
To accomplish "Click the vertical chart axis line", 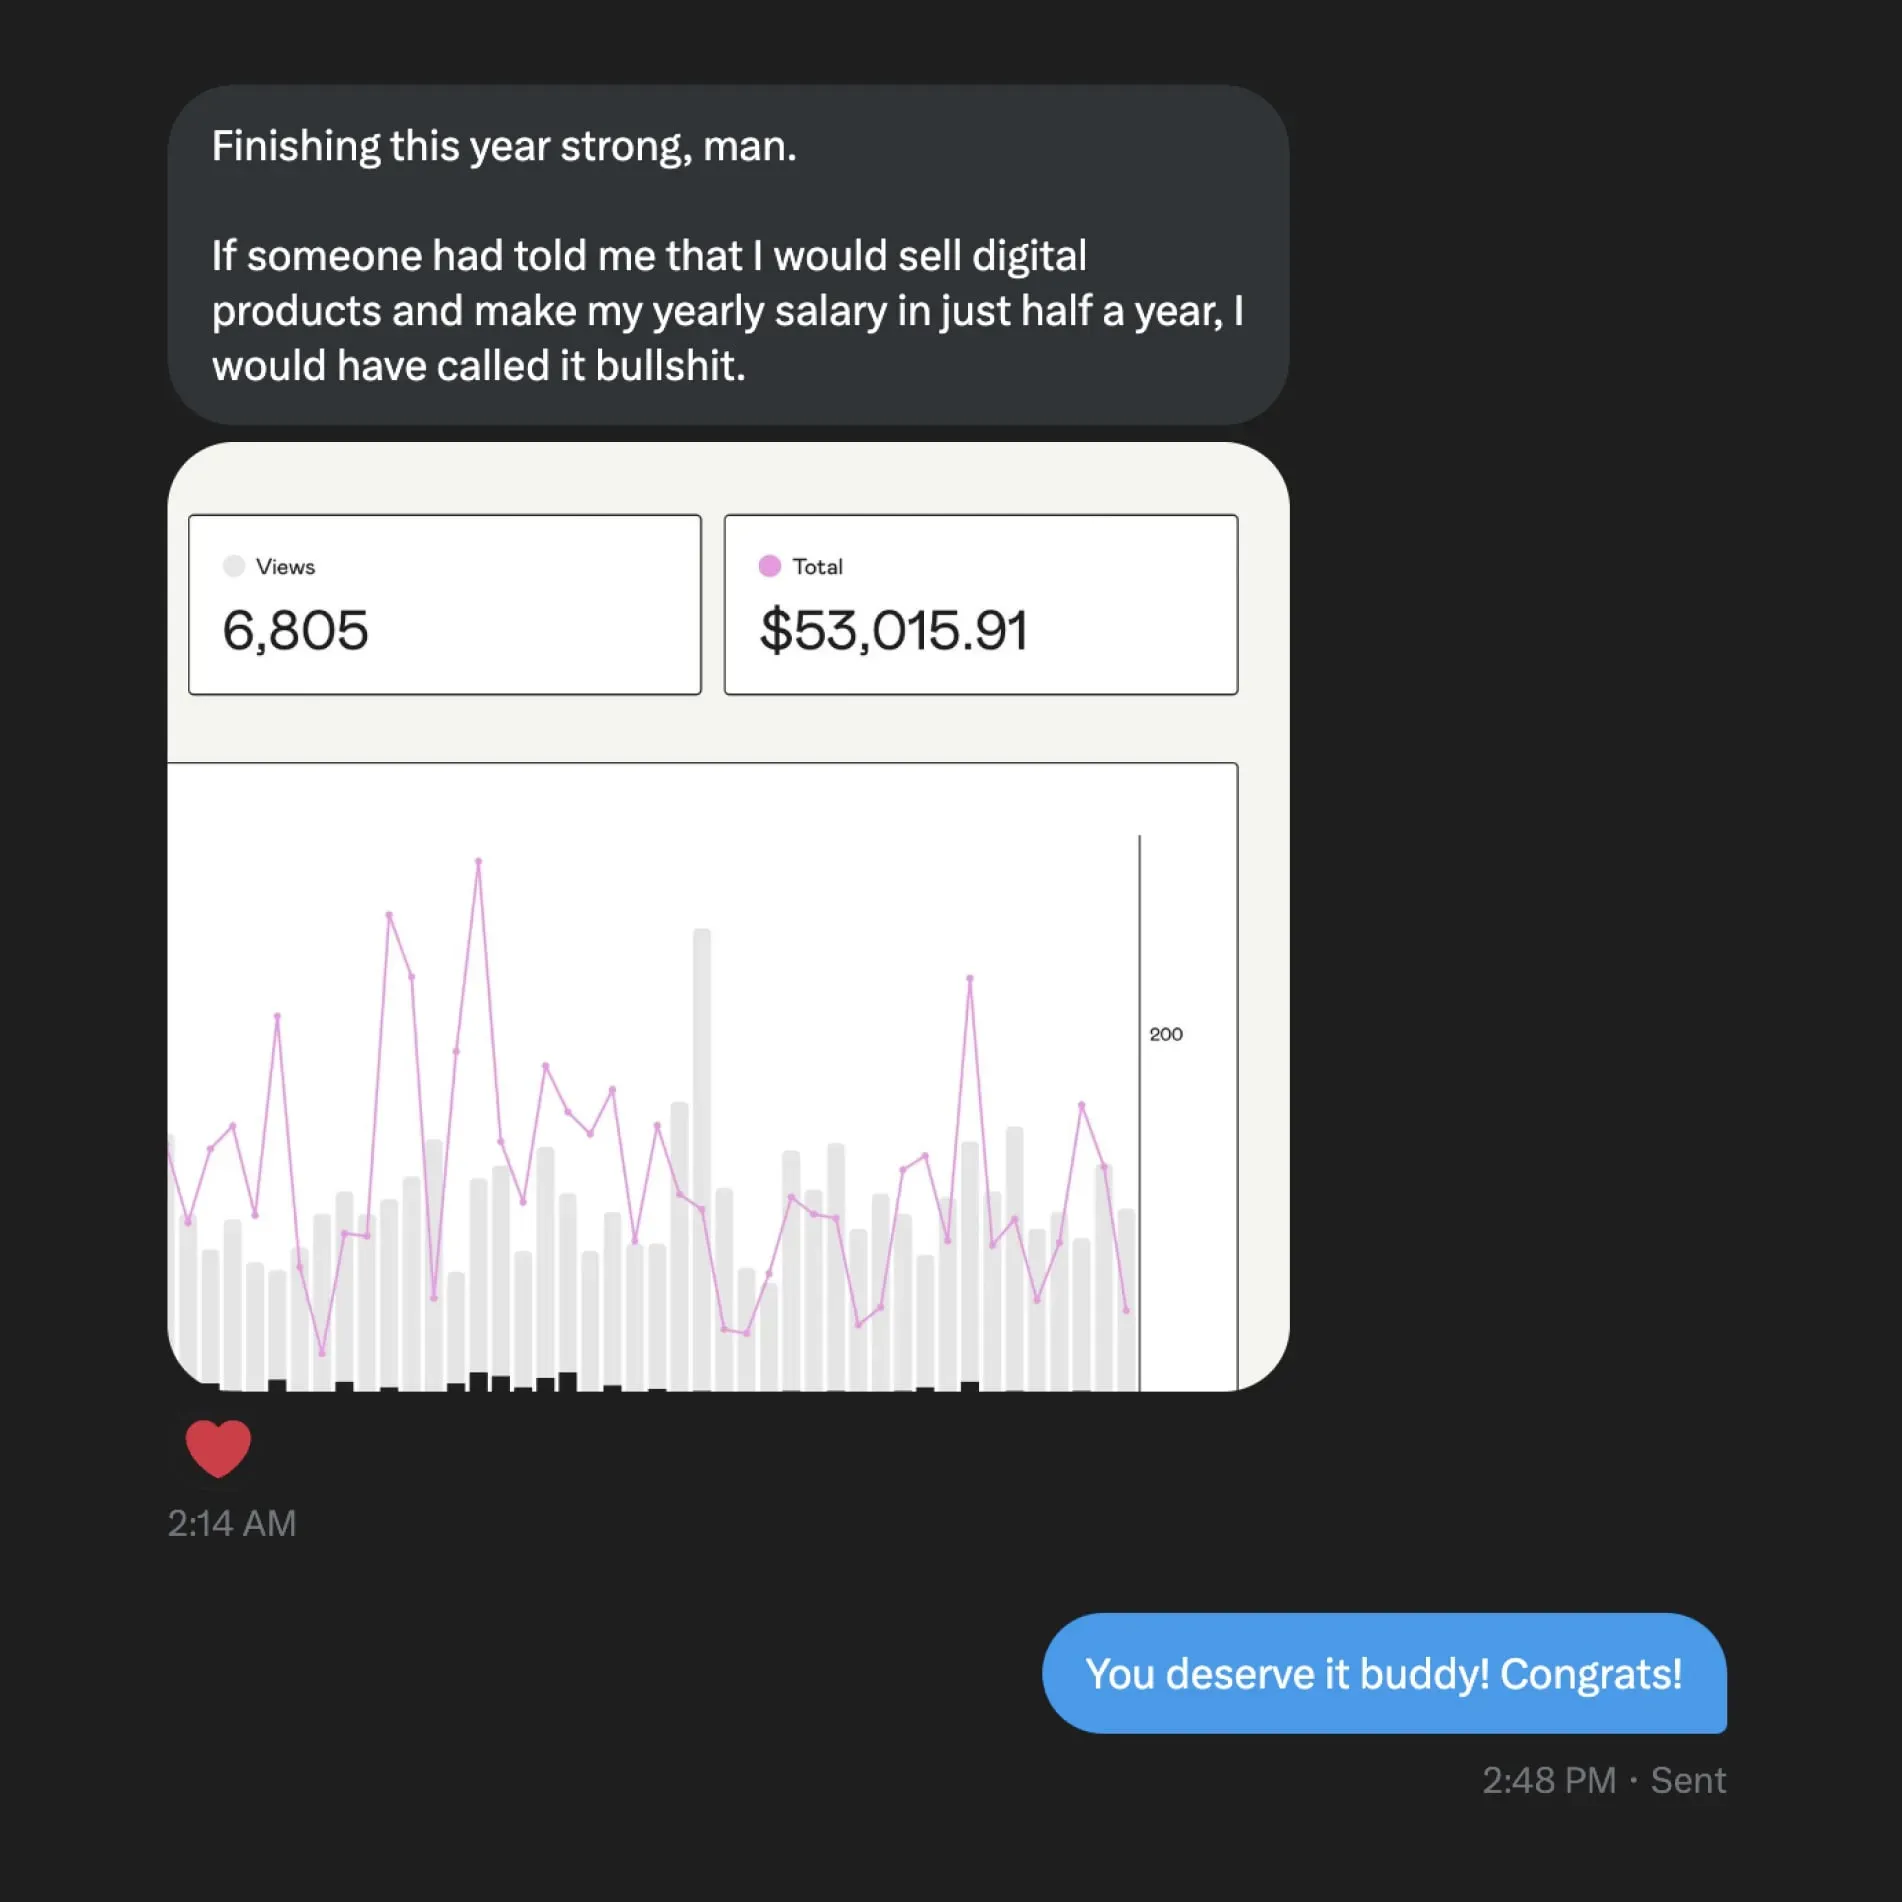I will click(1139, 1112).
